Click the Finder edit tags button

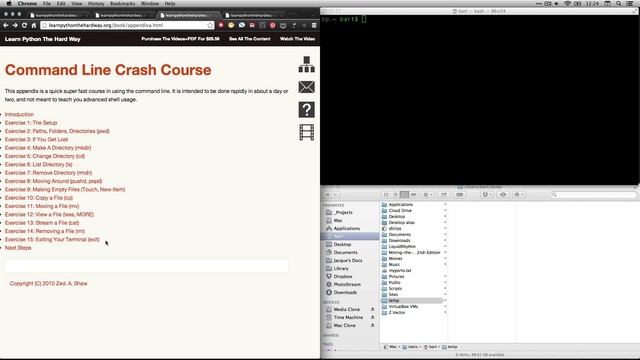(460, 195)
